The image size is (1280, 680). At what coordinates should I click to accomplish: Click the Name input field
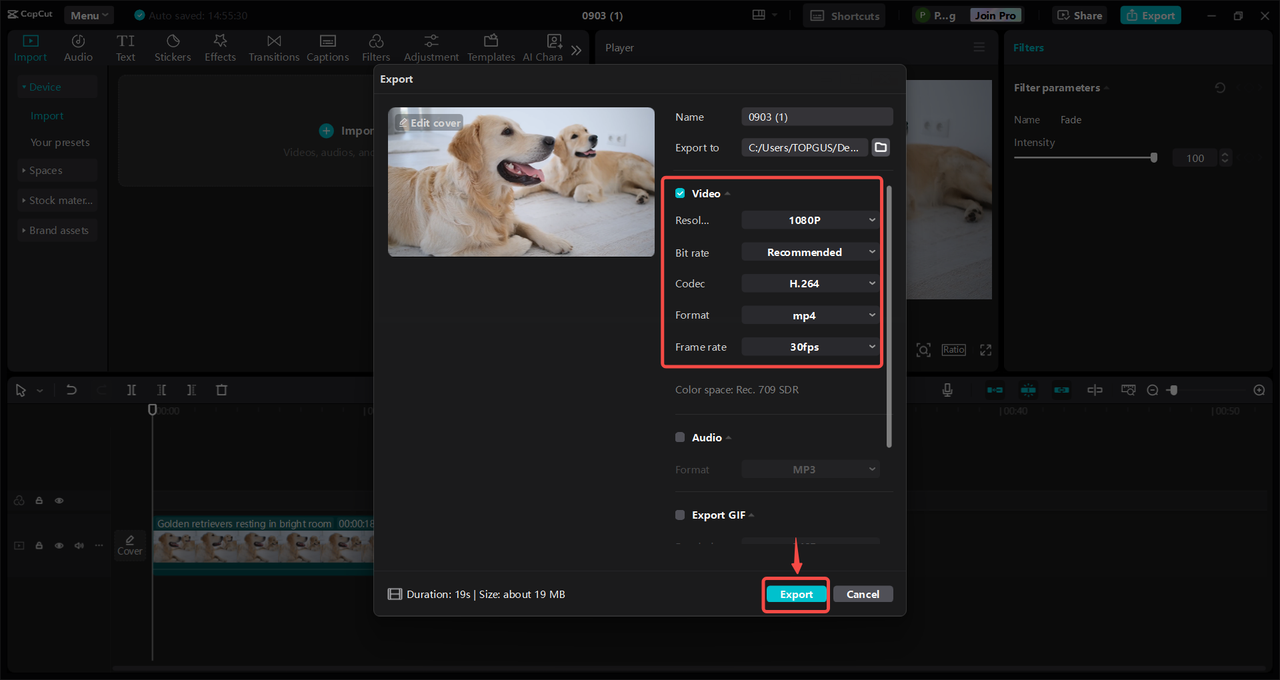[816, 117]
